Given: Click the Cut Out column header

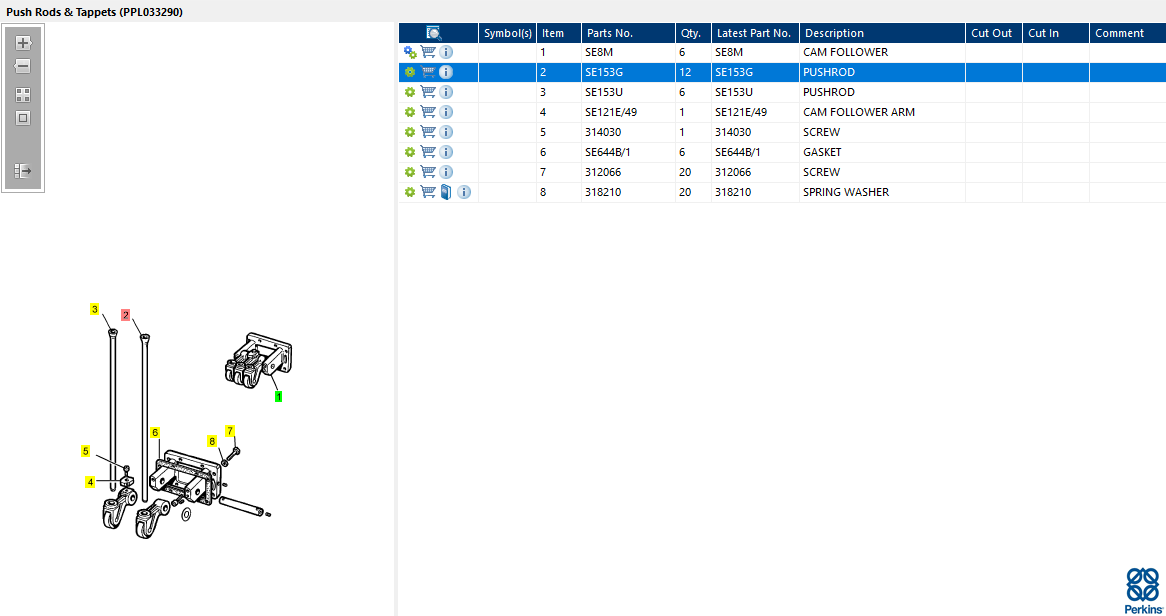Looking at the screenshot, I should (993, 33).
